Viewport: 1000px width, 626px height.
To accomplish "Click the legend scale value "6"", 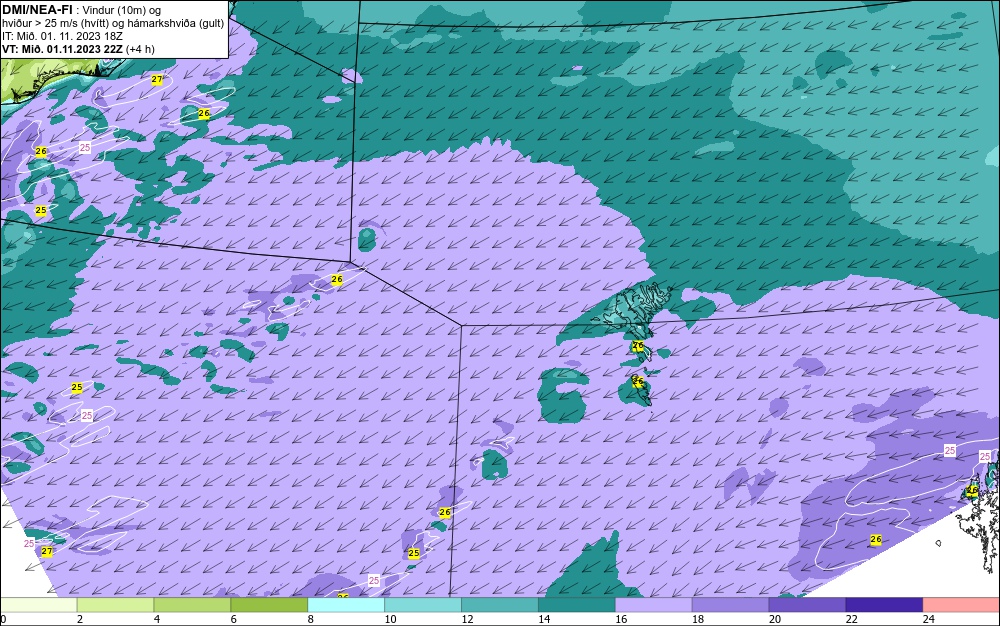I will [x=233, y=619].
